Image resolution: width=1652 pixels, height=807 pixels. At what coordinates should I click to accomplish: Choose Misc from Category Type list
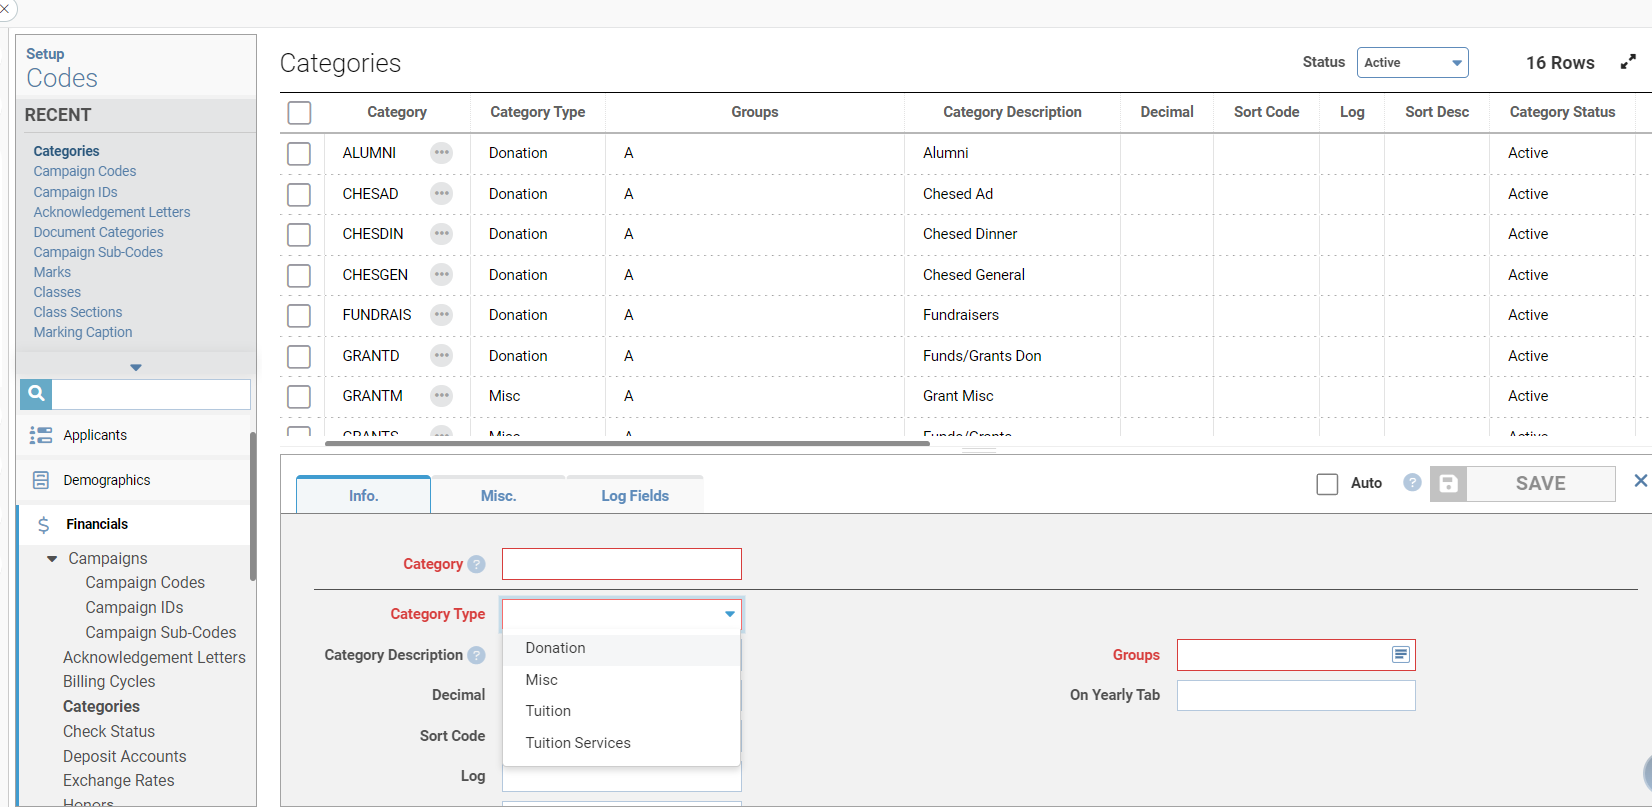(x=622, y=680)
